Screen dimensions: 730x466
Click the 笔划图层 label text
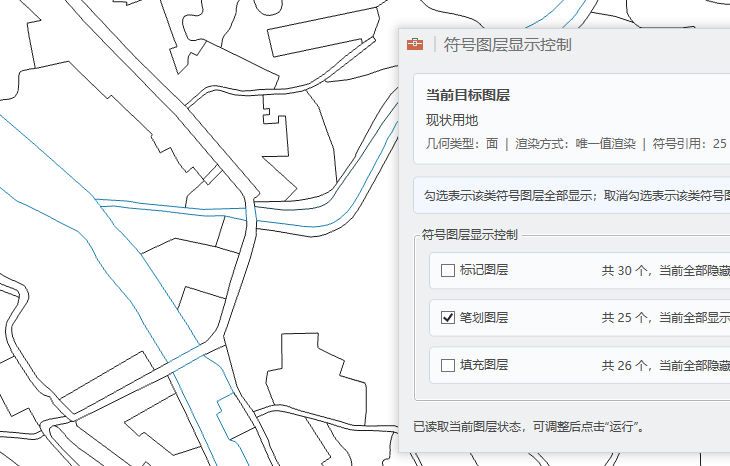484,318
